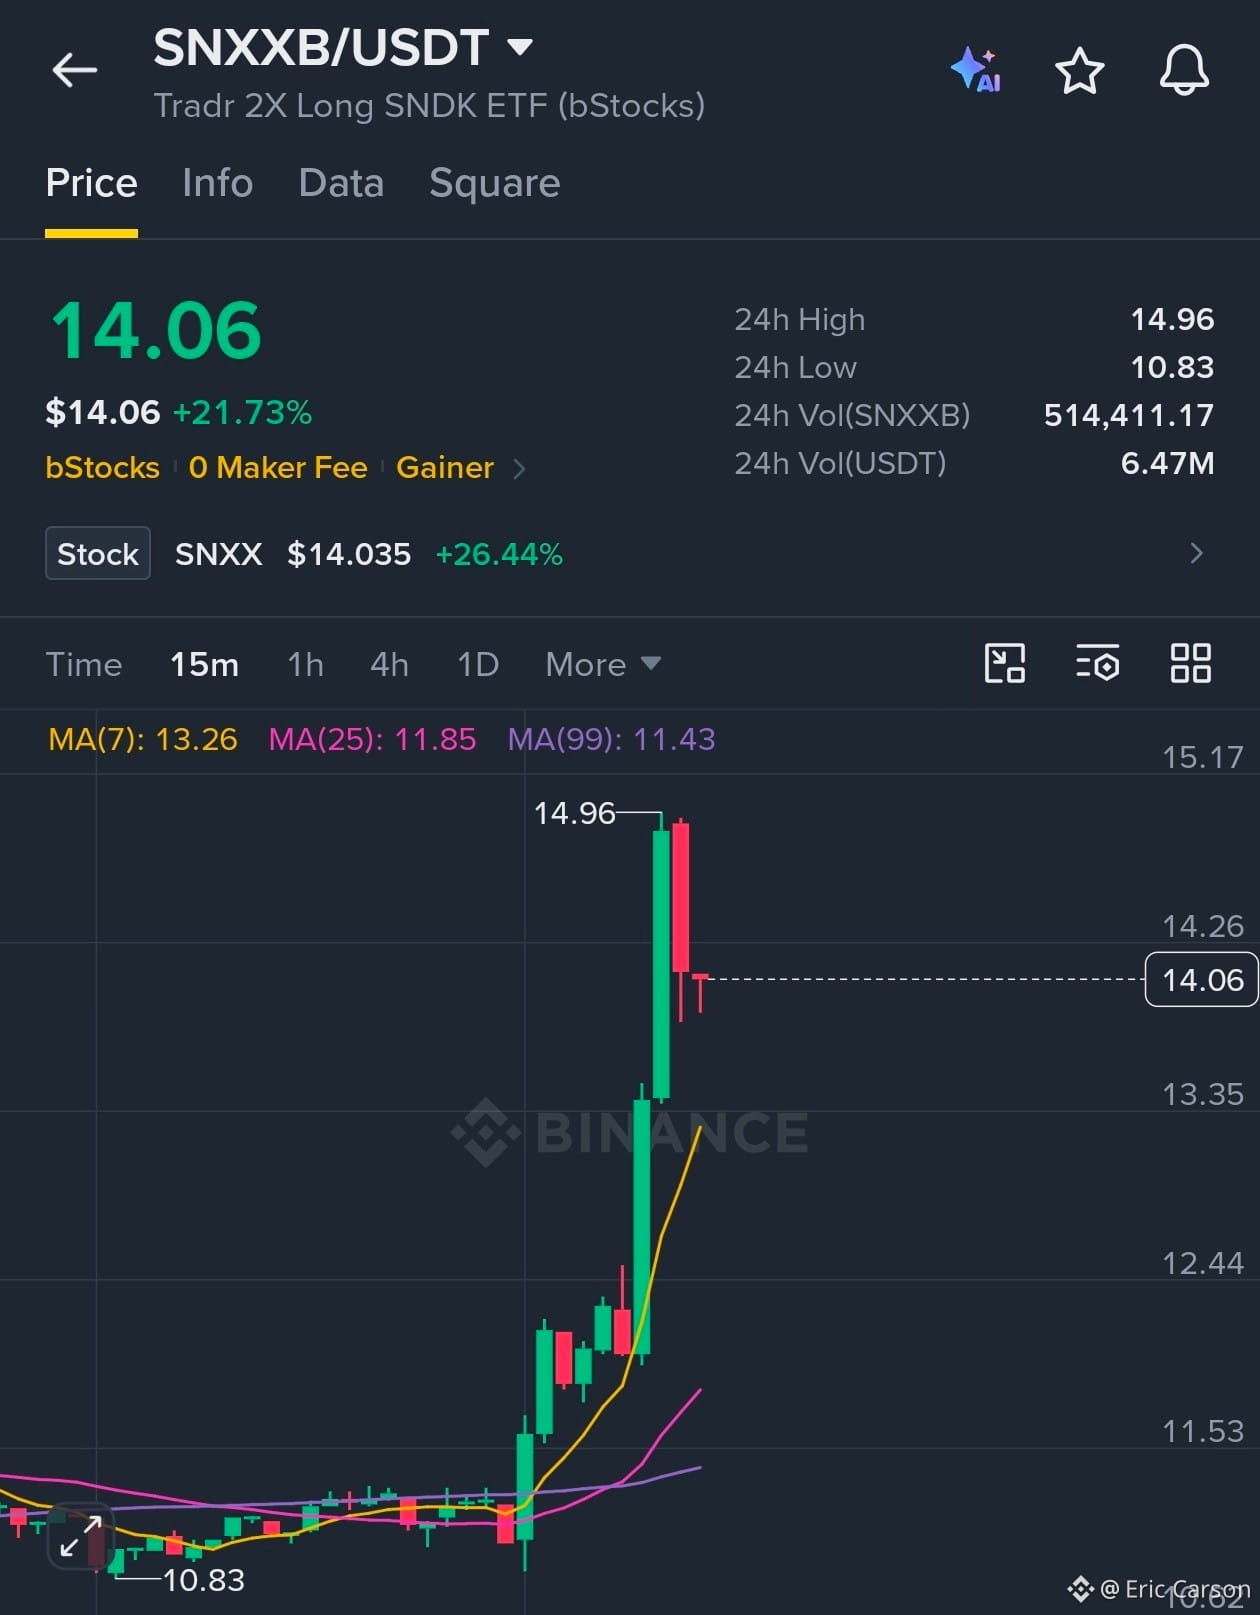This screenshot has height=1615, width=1260.
Task: Open tag details chevron beside Gainer
Action: [x=519, y=468]
